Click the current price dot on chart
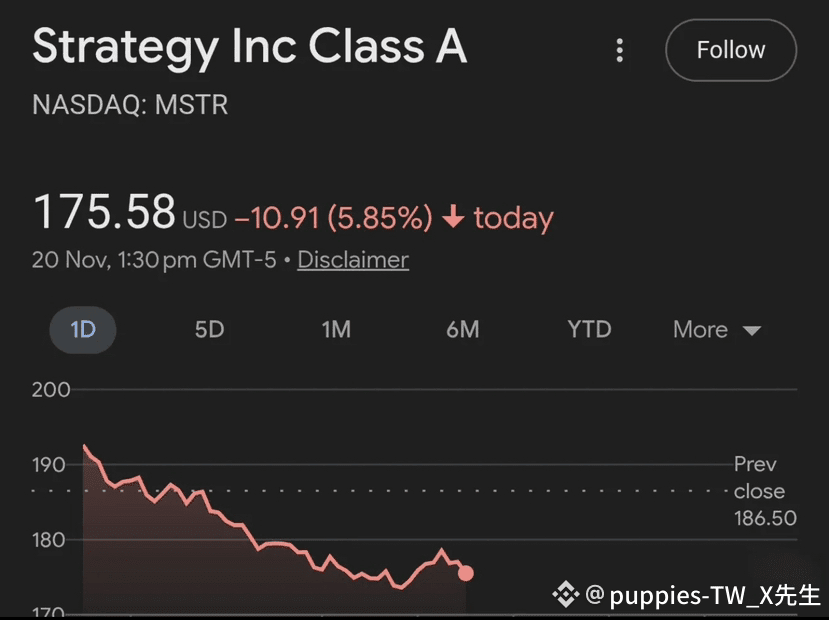Screen dimensions: 829x620 [465, 573]
